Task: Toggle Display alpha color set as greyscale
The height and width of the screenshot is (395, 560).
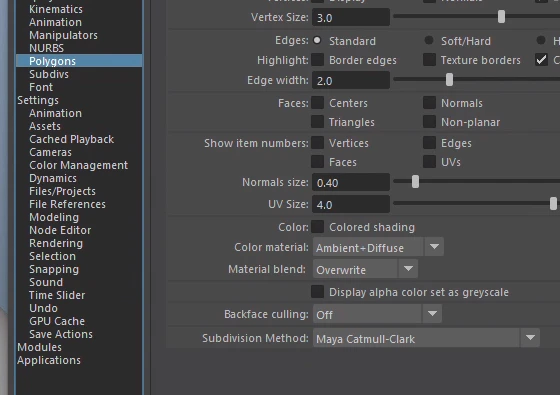Action: [x=318, y=291]
